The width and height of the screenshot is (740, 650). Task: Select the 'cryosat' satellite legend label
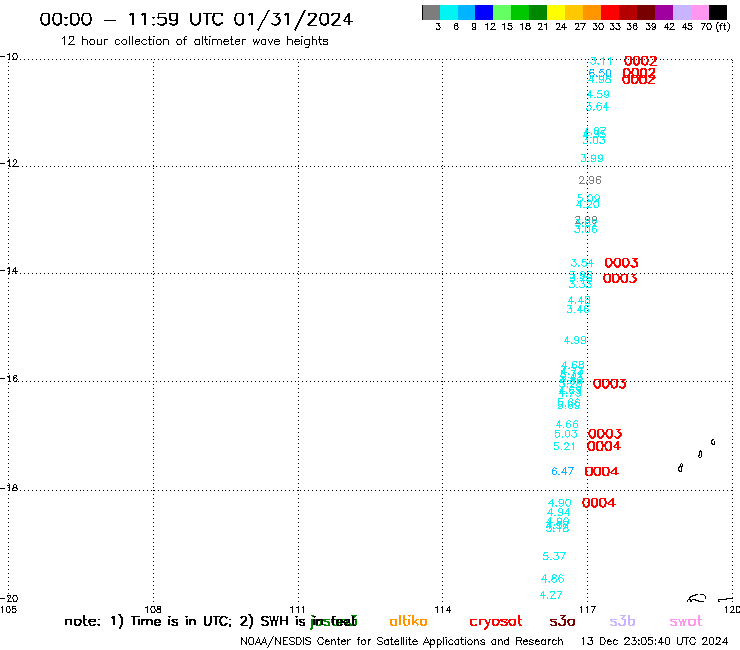(x=496, y=621)
